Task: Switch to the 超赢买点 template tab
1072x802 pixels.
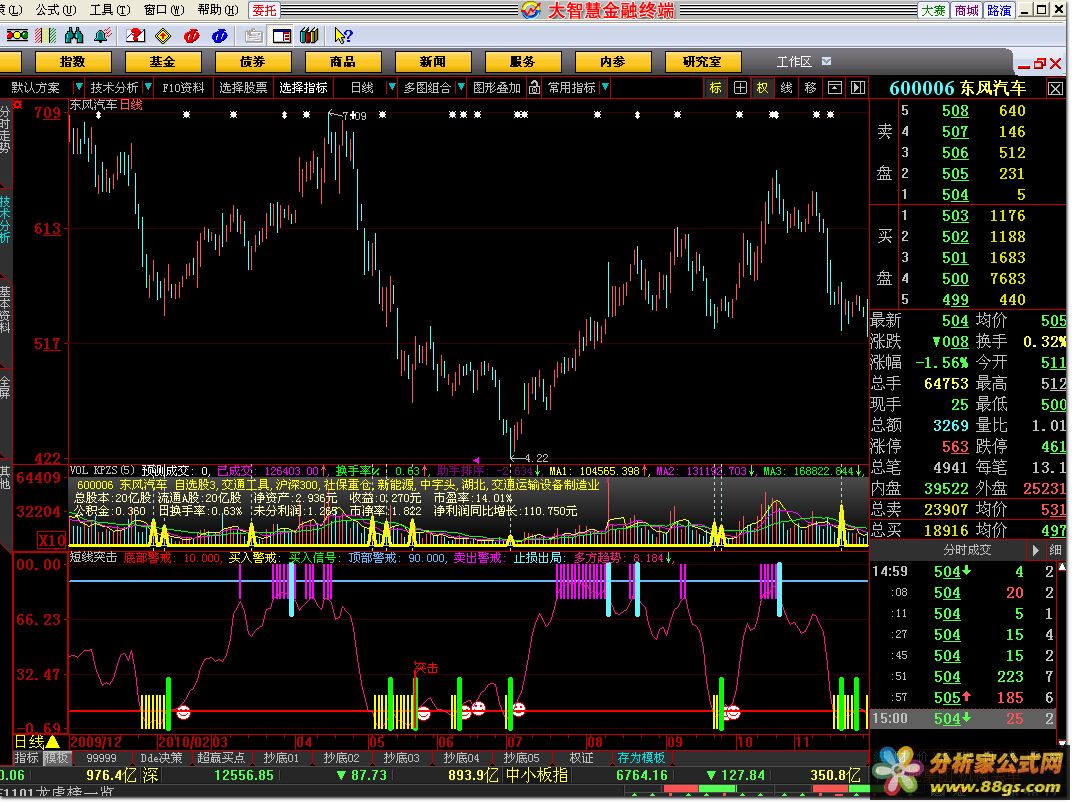Action: (x=221, y=758)
